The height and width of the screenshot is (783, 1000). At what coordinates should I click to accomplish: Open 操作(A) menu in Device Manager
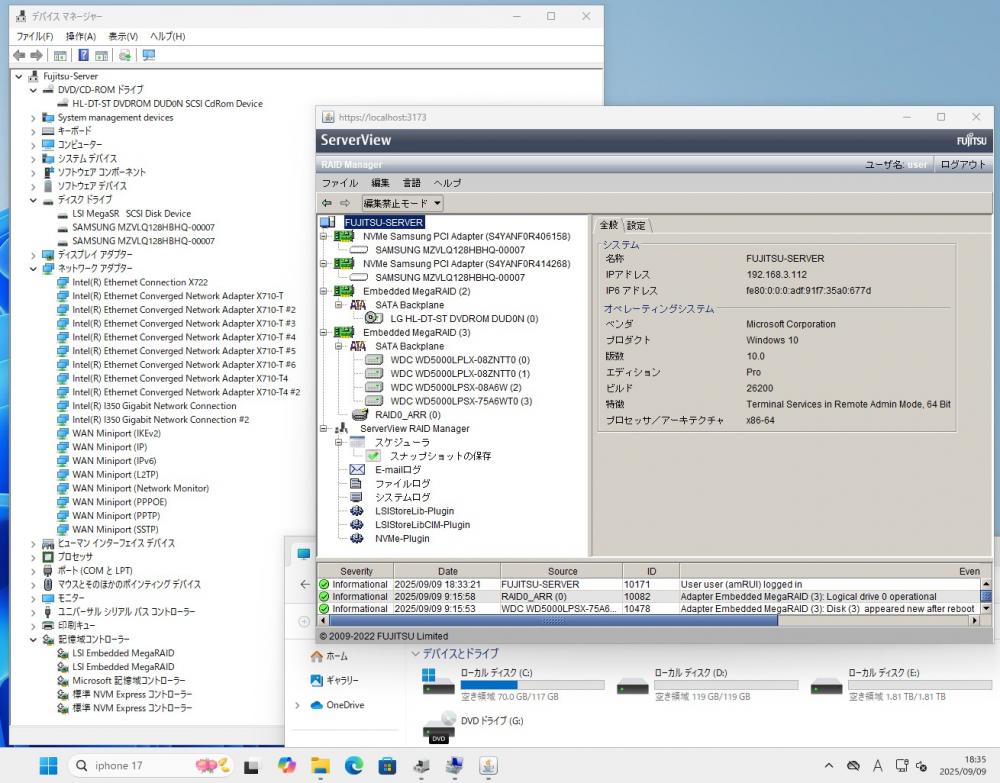coord(80,36)
